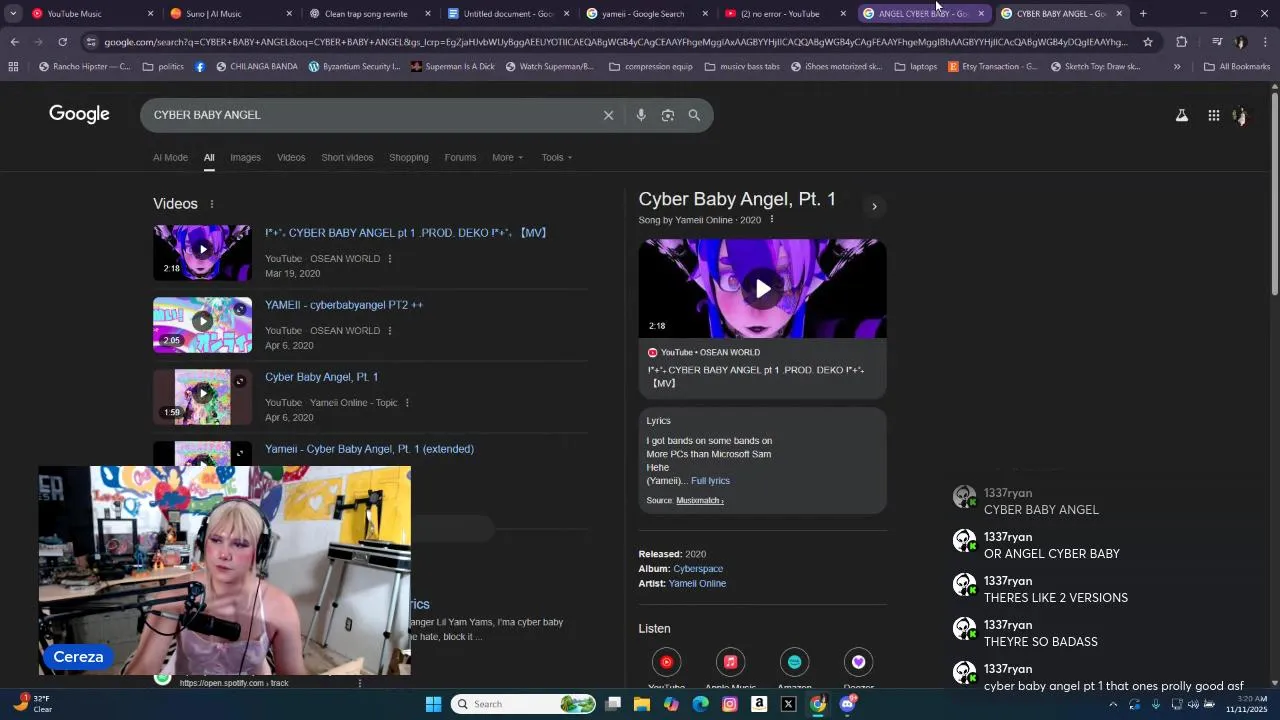Viewport: 1280px width, 720px height.
Task: Open Discord from taskbar
Action: tap(848, 704)
